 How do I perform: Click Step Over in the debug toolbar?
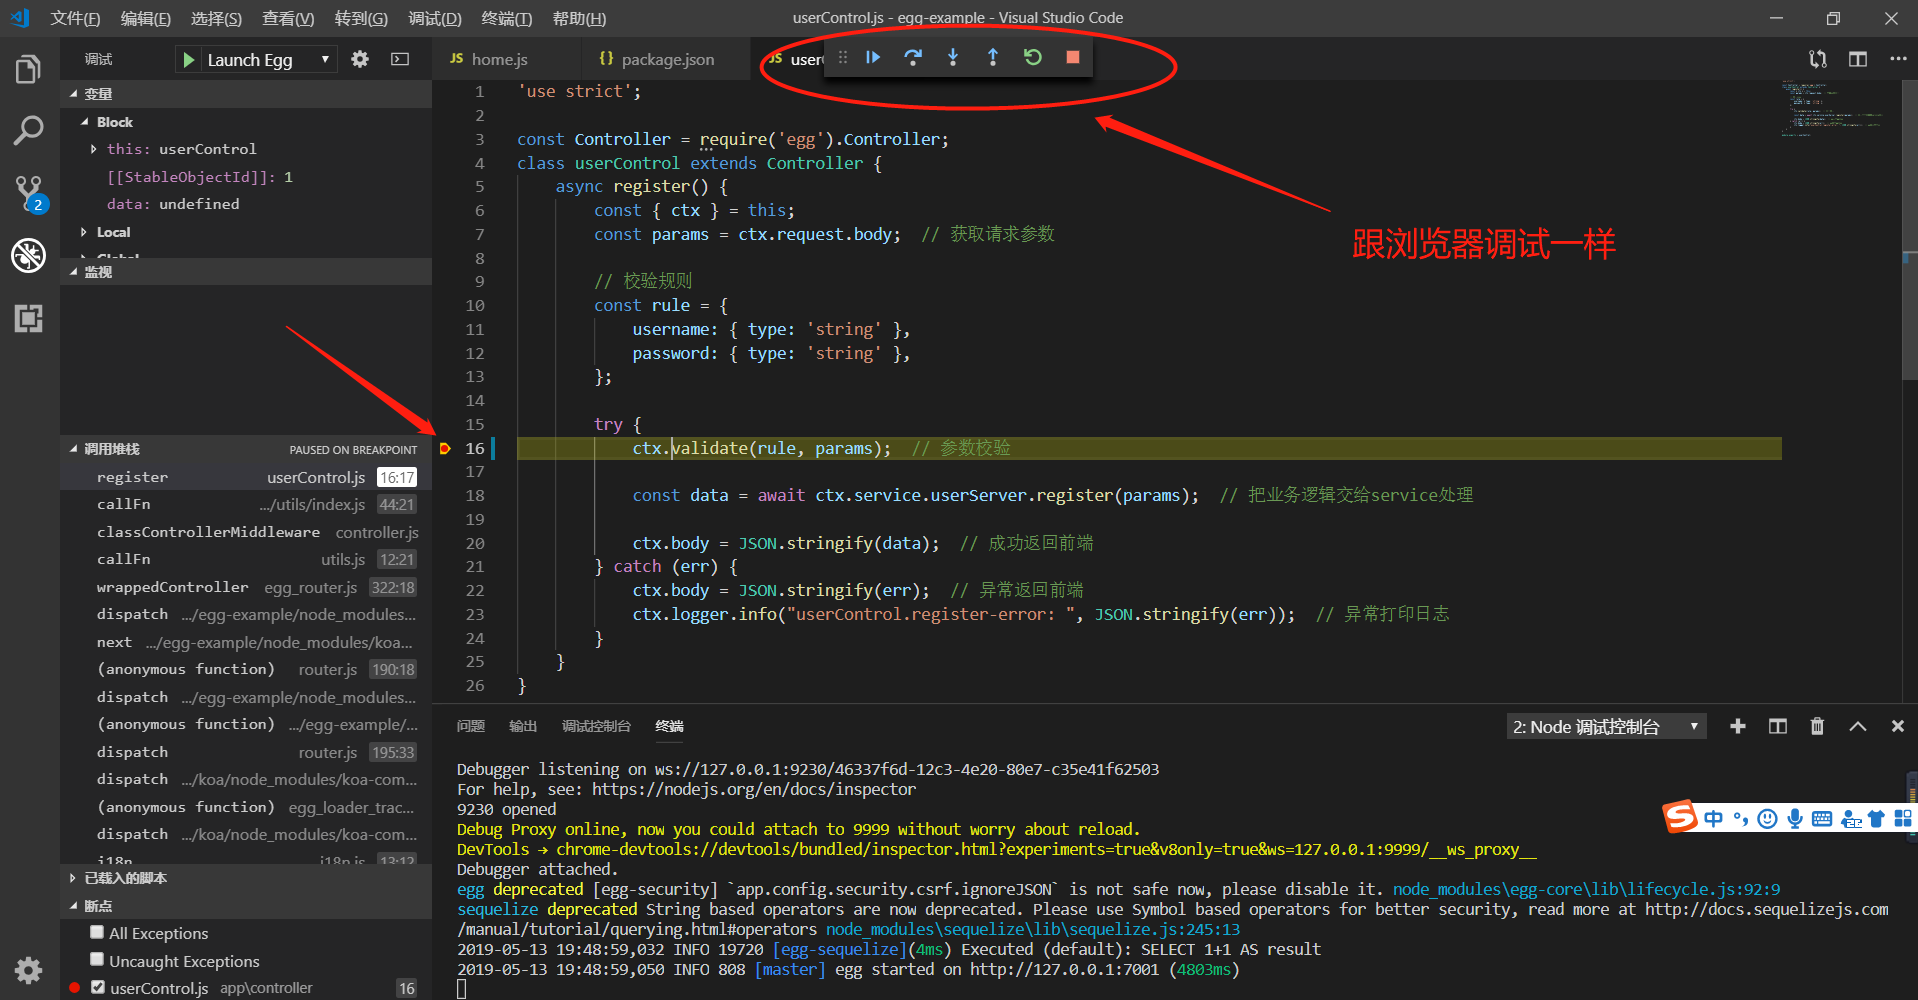(913, 57)
